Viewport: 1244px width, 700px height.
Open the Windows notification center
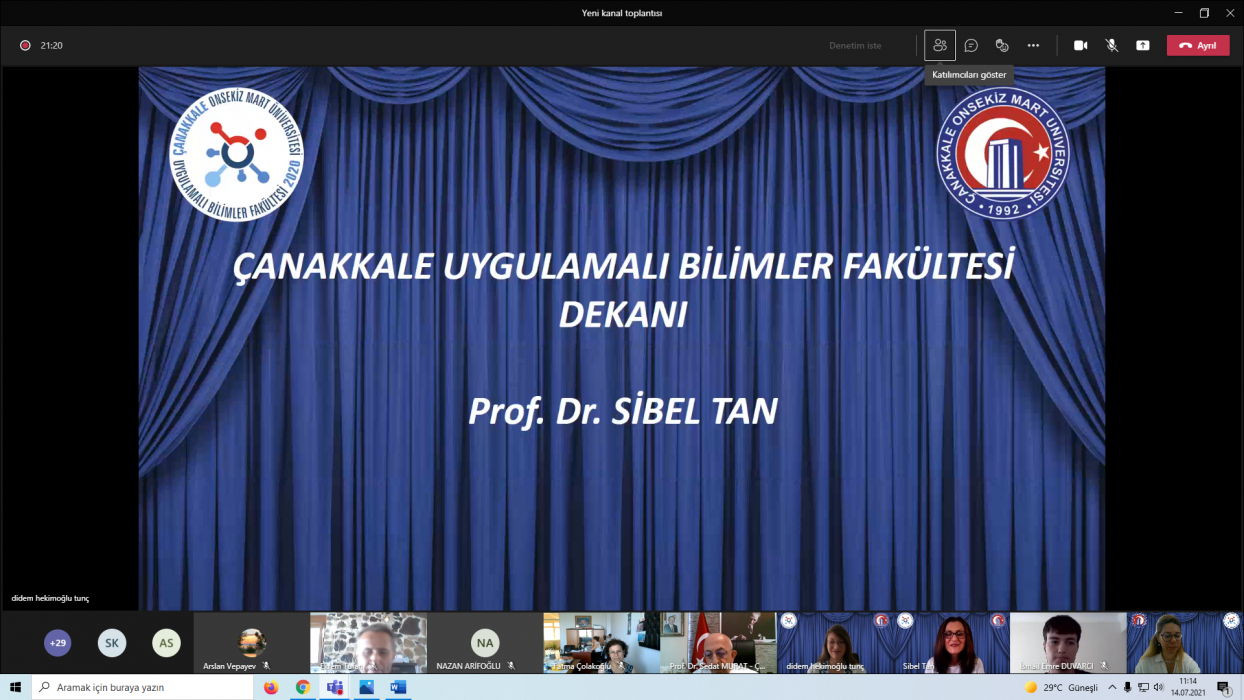coord(1224,687)
